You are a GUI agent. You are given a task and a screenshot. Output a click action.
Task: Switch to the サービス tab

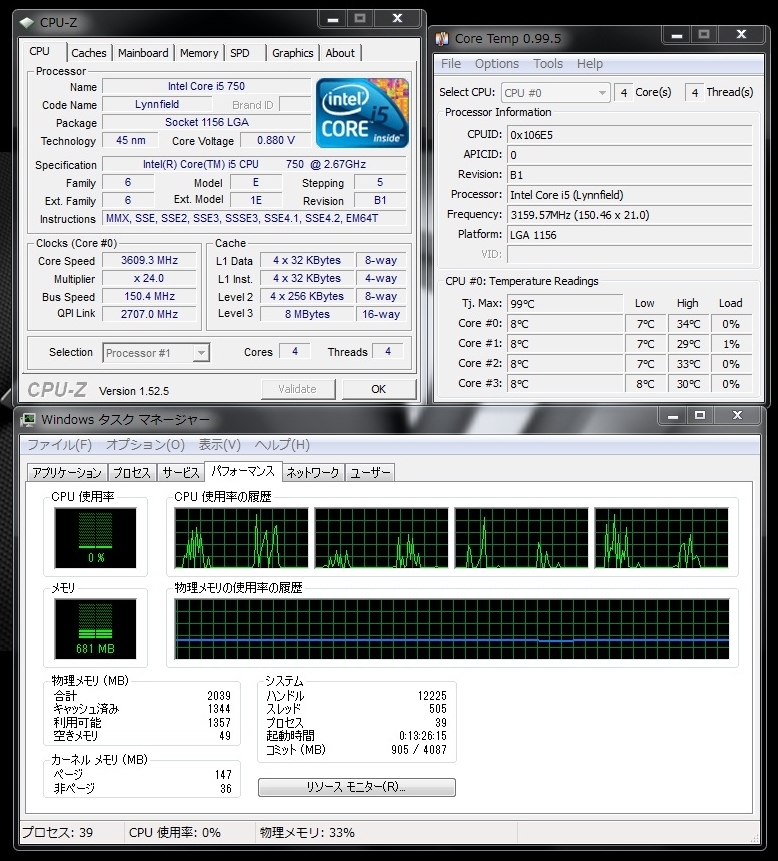[181, 473]
